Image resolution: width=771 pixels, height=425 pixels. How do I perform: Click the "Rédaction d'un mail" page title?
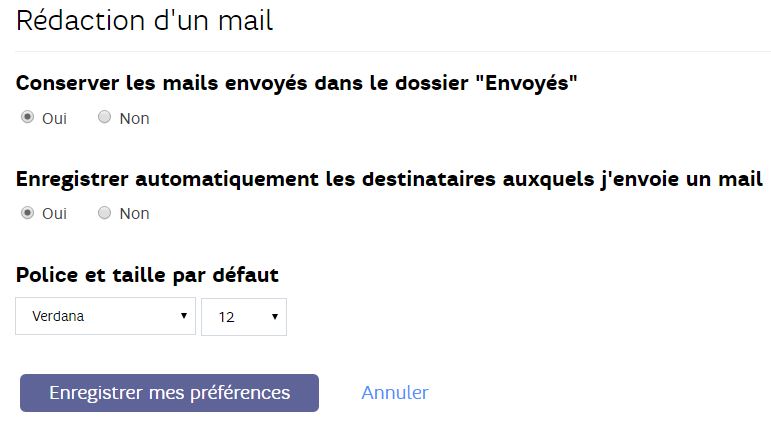145,21
